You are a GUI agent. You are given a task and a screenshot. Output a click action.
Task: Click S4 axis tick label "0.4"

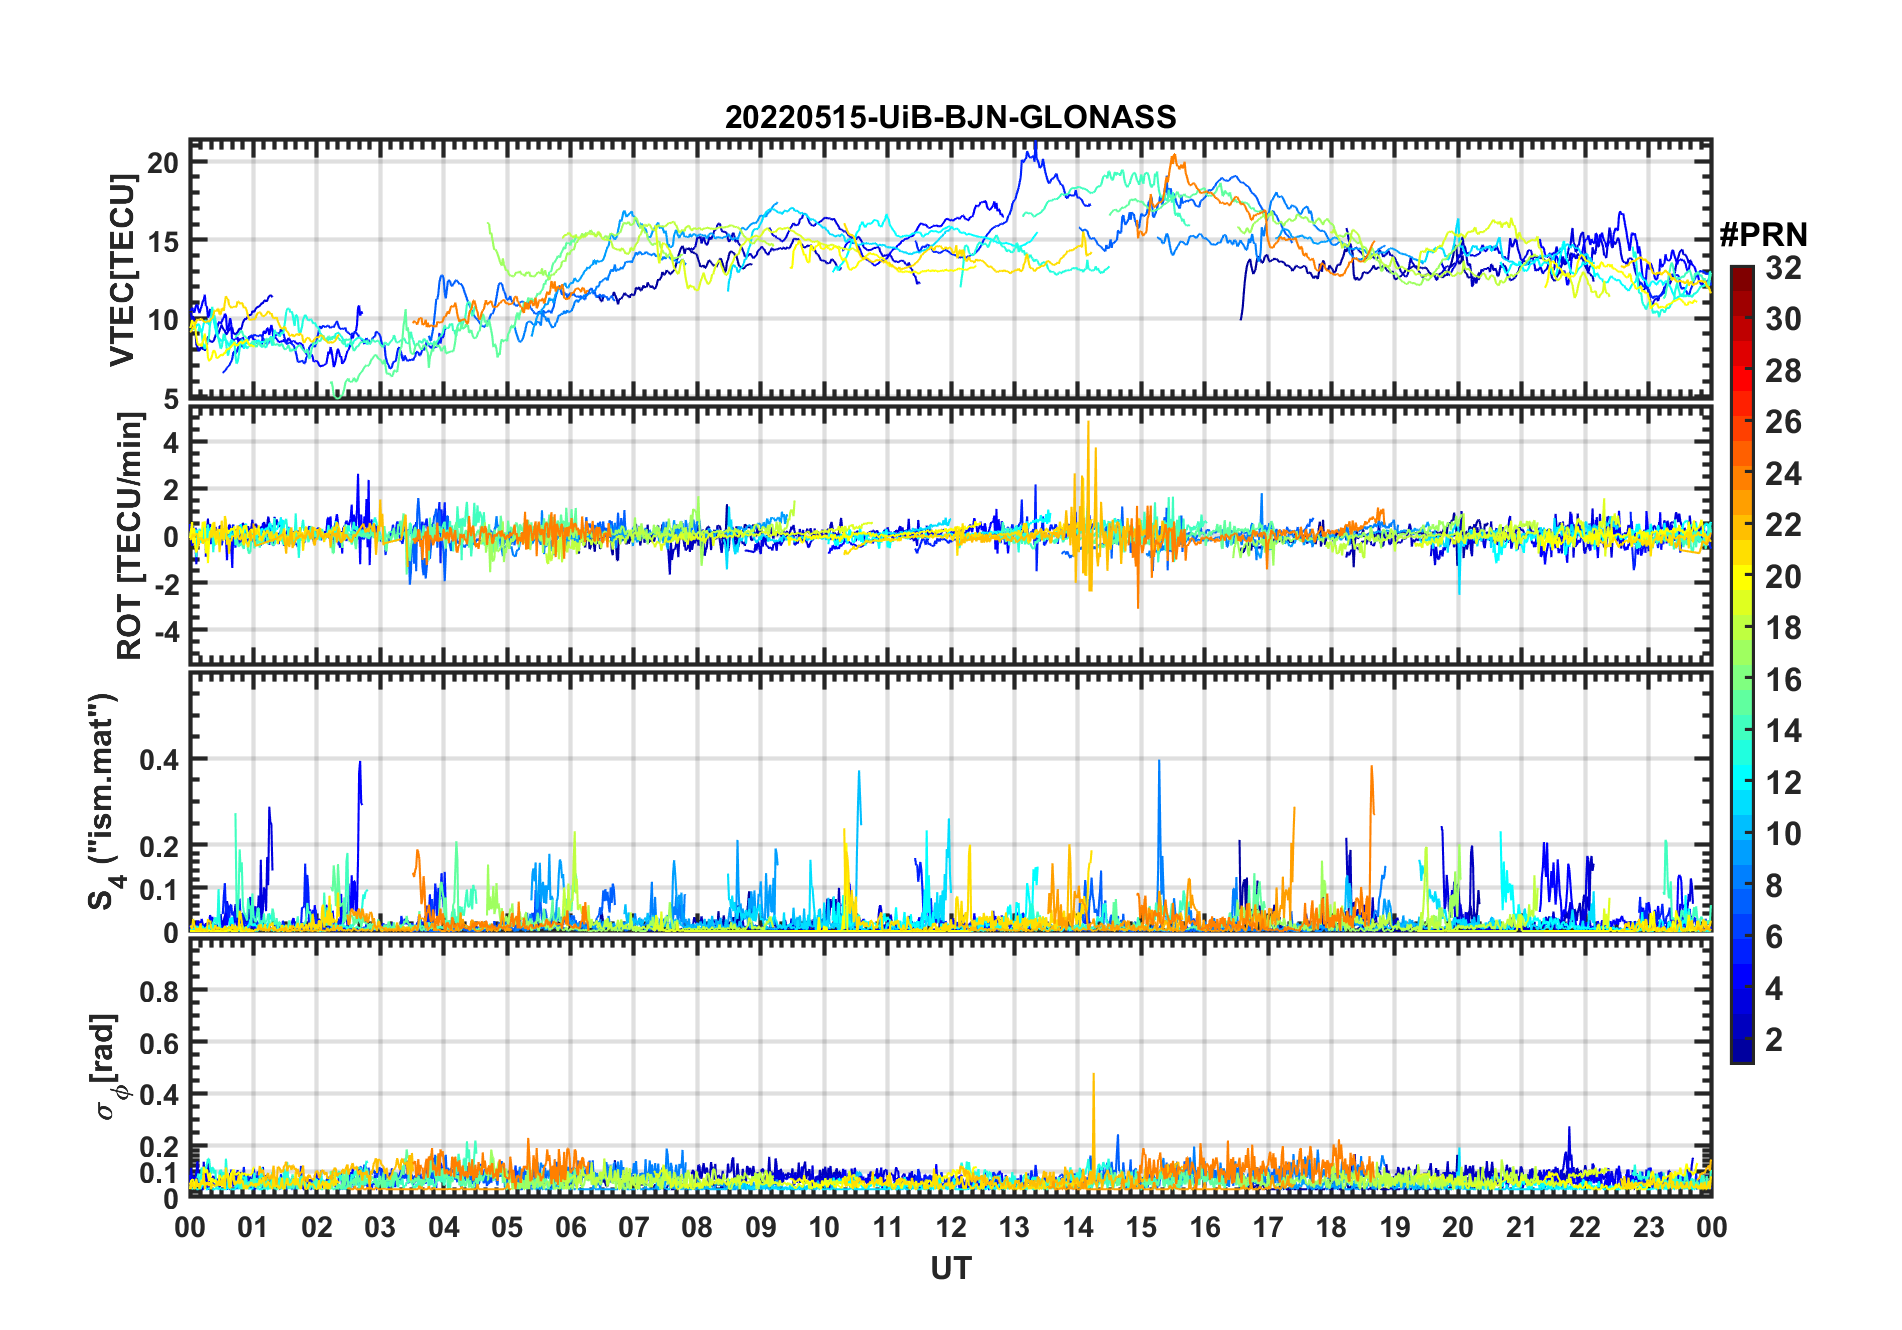[x=160, y=760]
